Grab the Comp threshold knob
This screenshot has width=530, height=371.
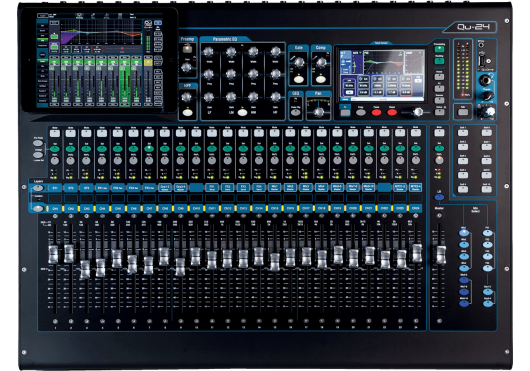[x=321, y=62]
